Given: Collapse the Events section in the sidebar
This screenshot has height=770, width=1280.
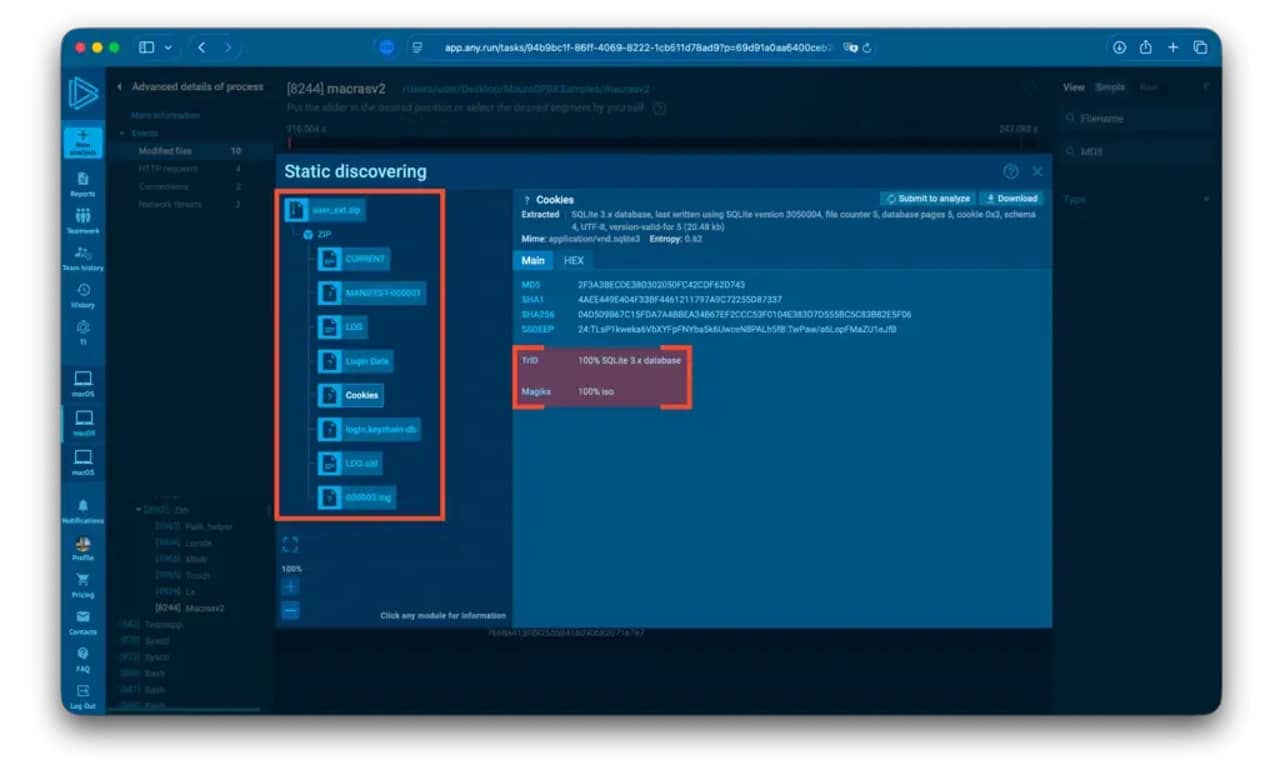Looking at the screenshot, I should 131,131.
